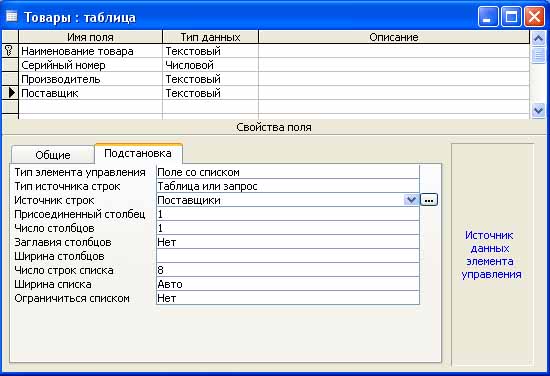The width and height of the screenshot is (550, 376).
Task: Select the Поставщик field name cell
Action: (90, 93)
